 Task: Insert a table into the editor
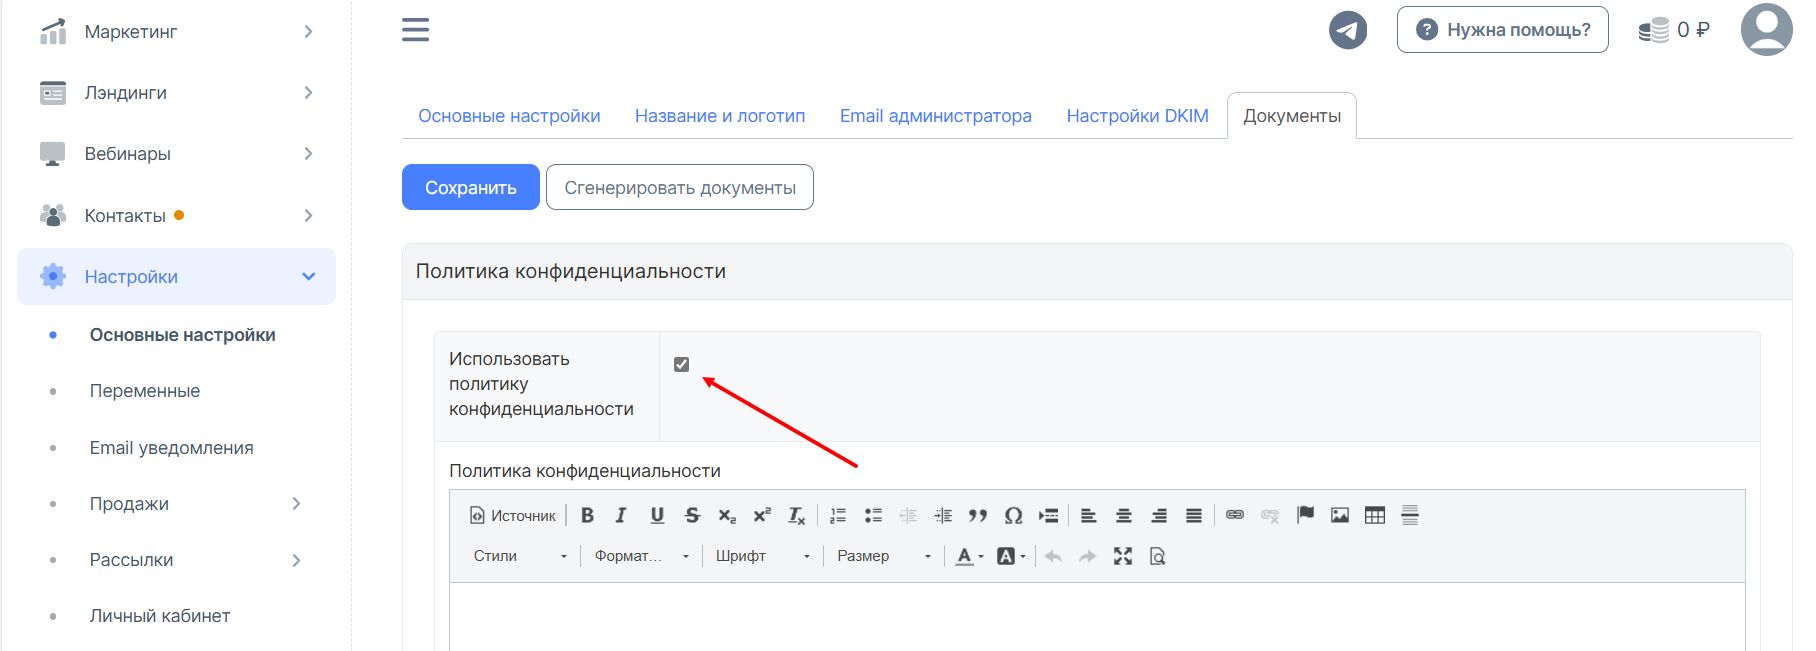point(1375,515)
